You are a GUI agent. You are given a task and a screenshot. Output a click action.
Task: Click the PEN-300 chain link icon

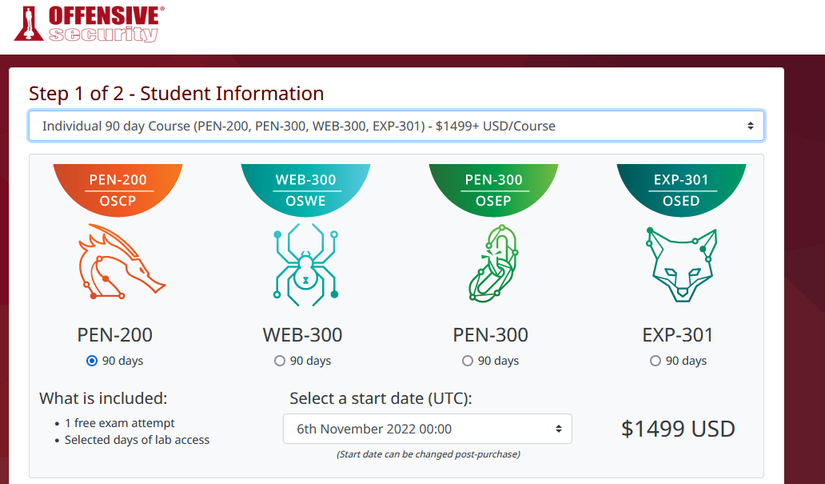coord(492,264)
